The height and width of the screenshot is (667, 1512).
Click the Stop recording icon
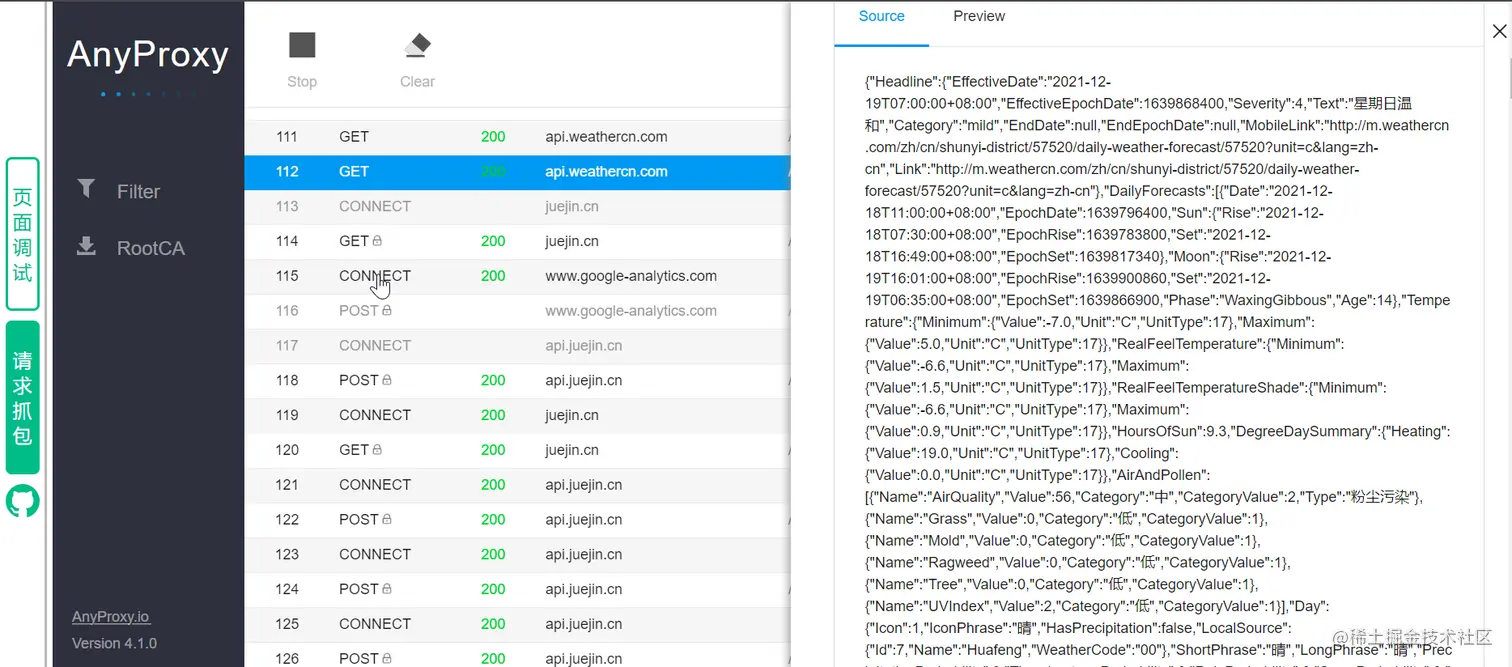302,46
